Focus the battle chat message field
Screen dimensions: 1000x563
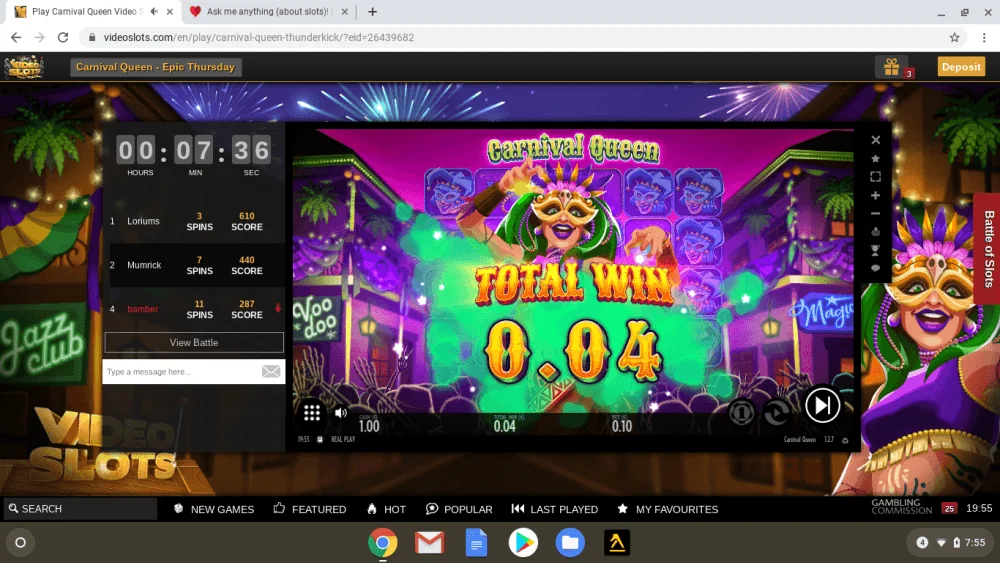point(182,372)
